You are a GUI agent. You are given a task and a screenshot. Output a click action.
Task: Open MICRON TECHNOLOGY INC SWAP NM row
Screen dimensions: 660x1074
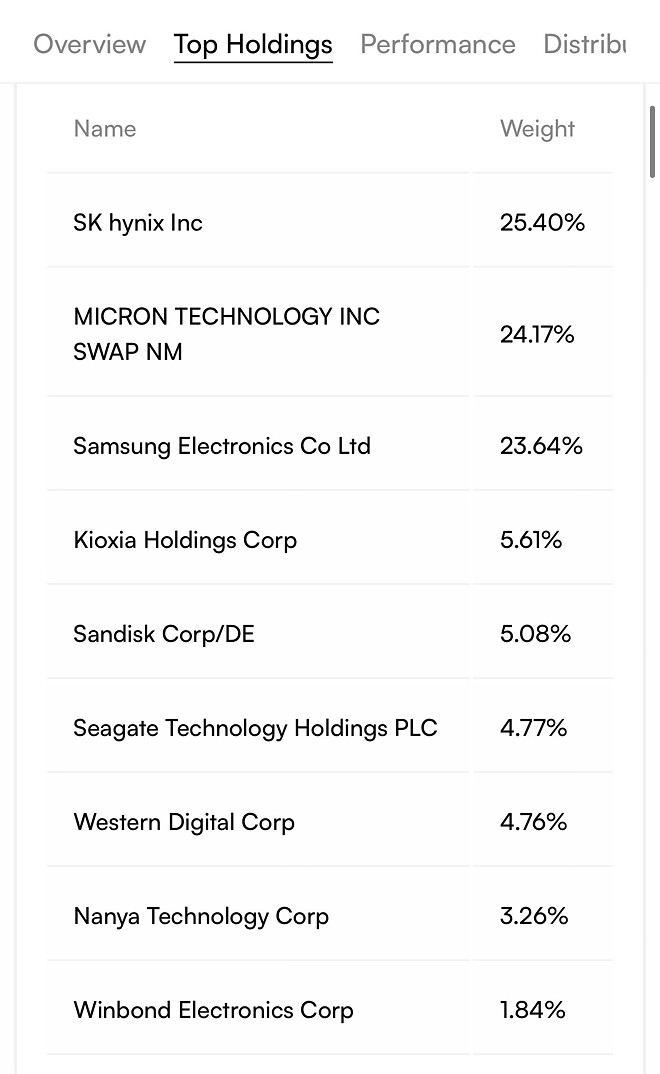[x=226, y=334]
